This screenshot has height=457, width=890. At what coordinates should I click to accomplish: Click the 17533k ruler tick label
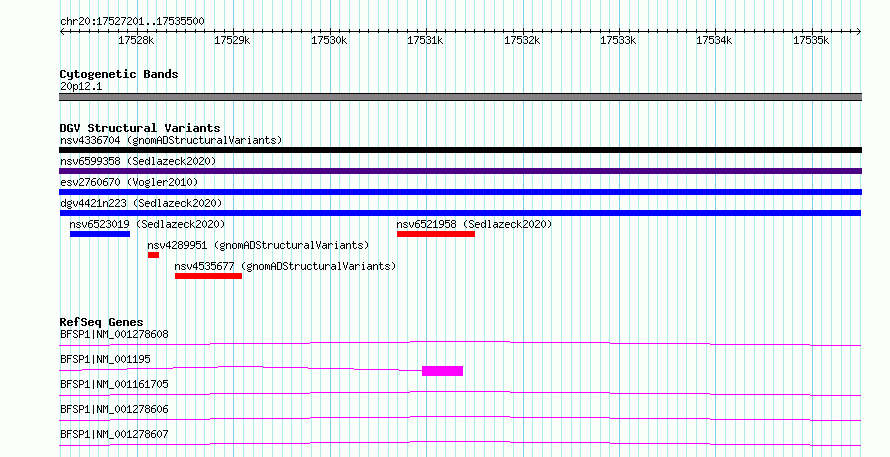click(618, 41)
